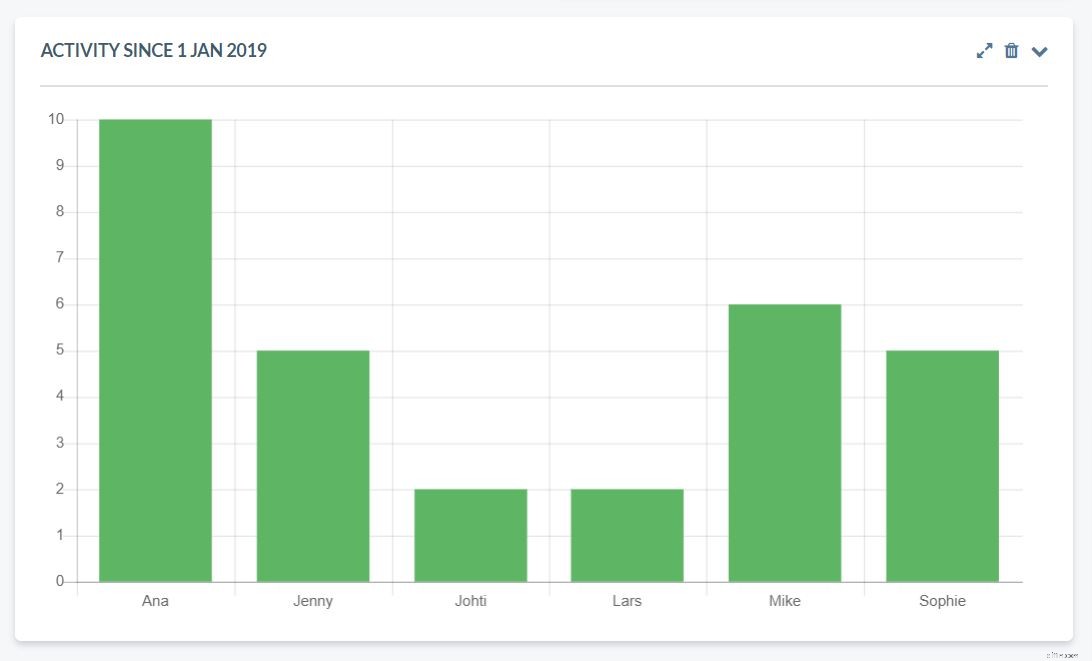Click the downward chevron in the header
This screenshot has height=661, width=1092.
pos(1039,51)
